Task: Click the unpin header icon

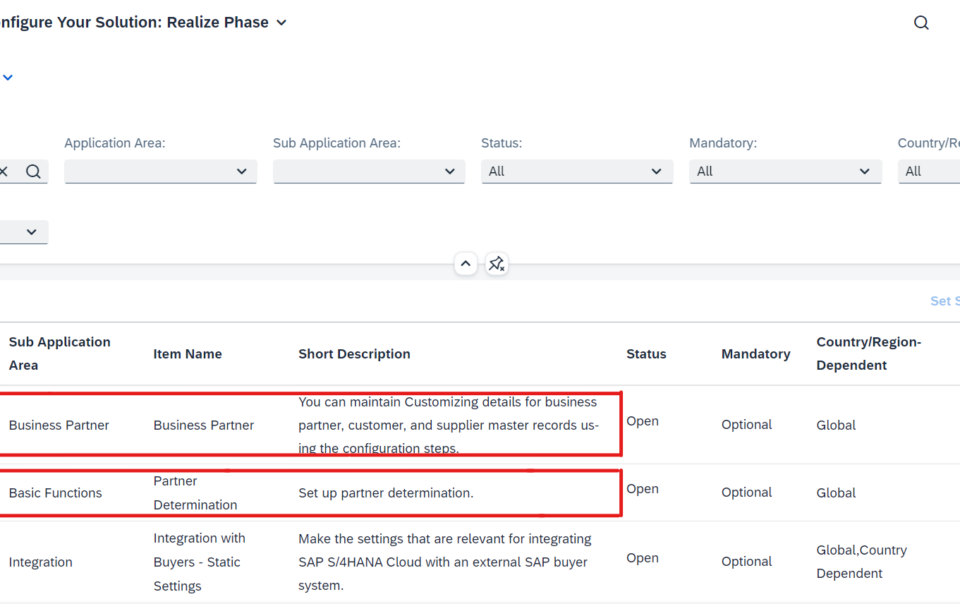Action: [x=497, y=264]
